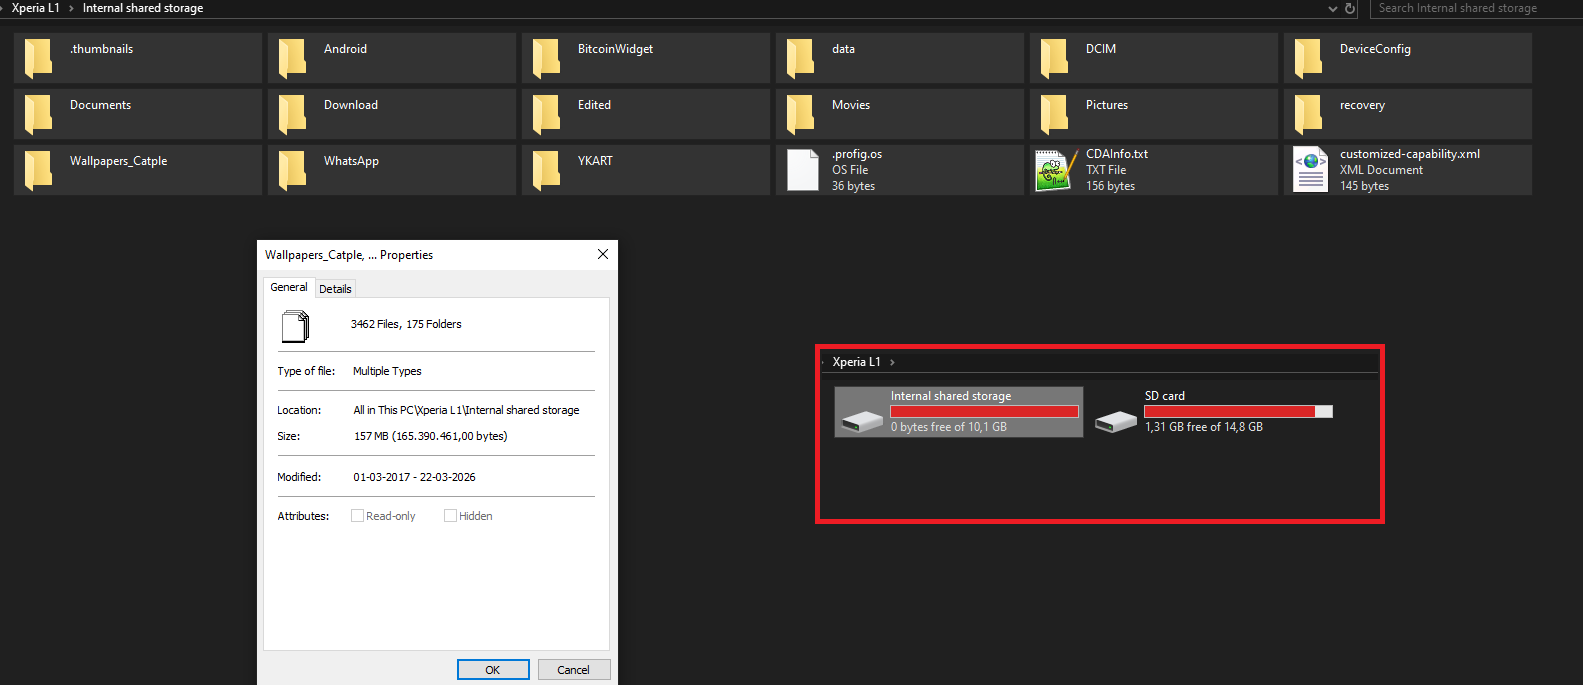
Task: Close the Properties dialog window
Action: click(x=603, y=254)
